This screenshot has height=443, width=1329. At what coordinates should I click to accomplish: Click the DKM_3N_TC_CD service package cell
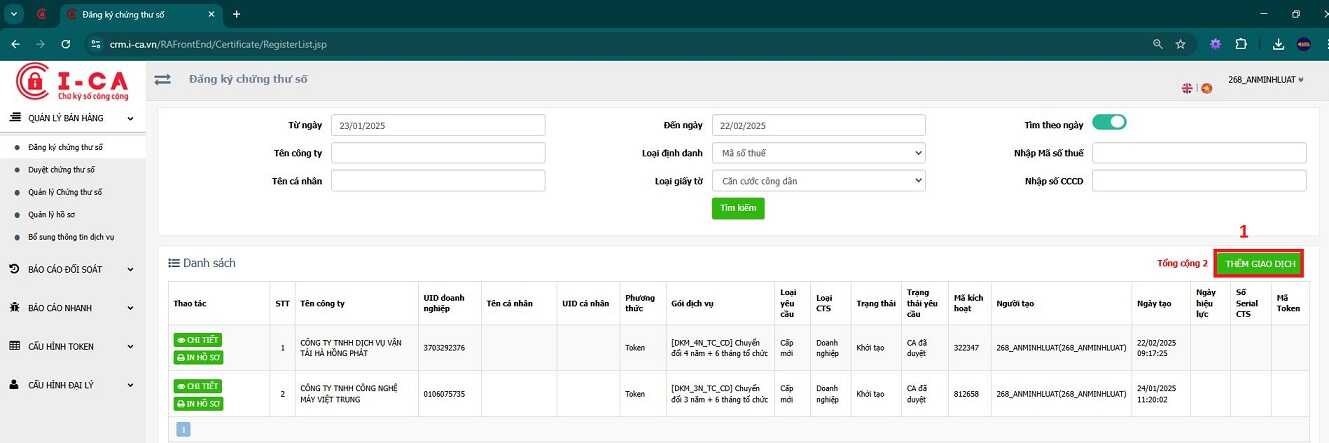[719, 394]
